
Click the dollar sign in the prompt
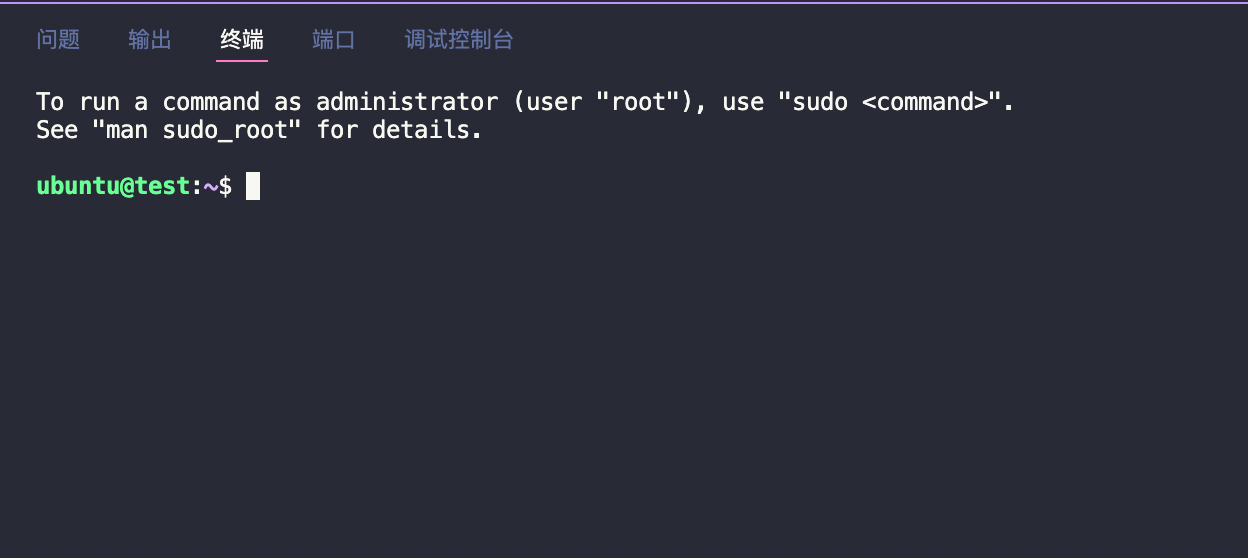pyautogui.click(x=225, y=186)
